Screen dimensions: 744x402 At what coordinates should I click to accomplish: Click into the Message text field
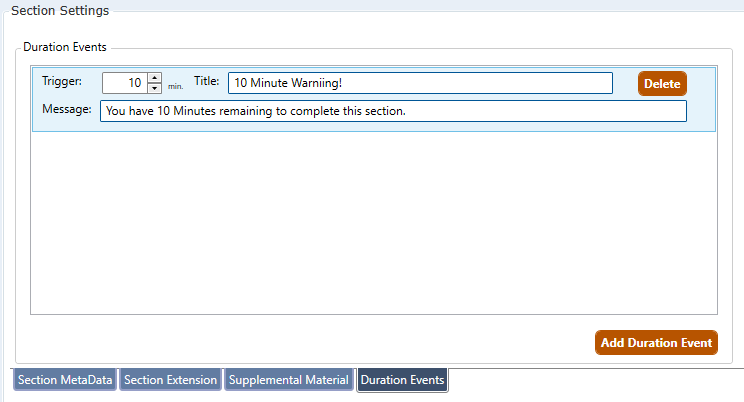pyautogui.click(x=393, y=111)
